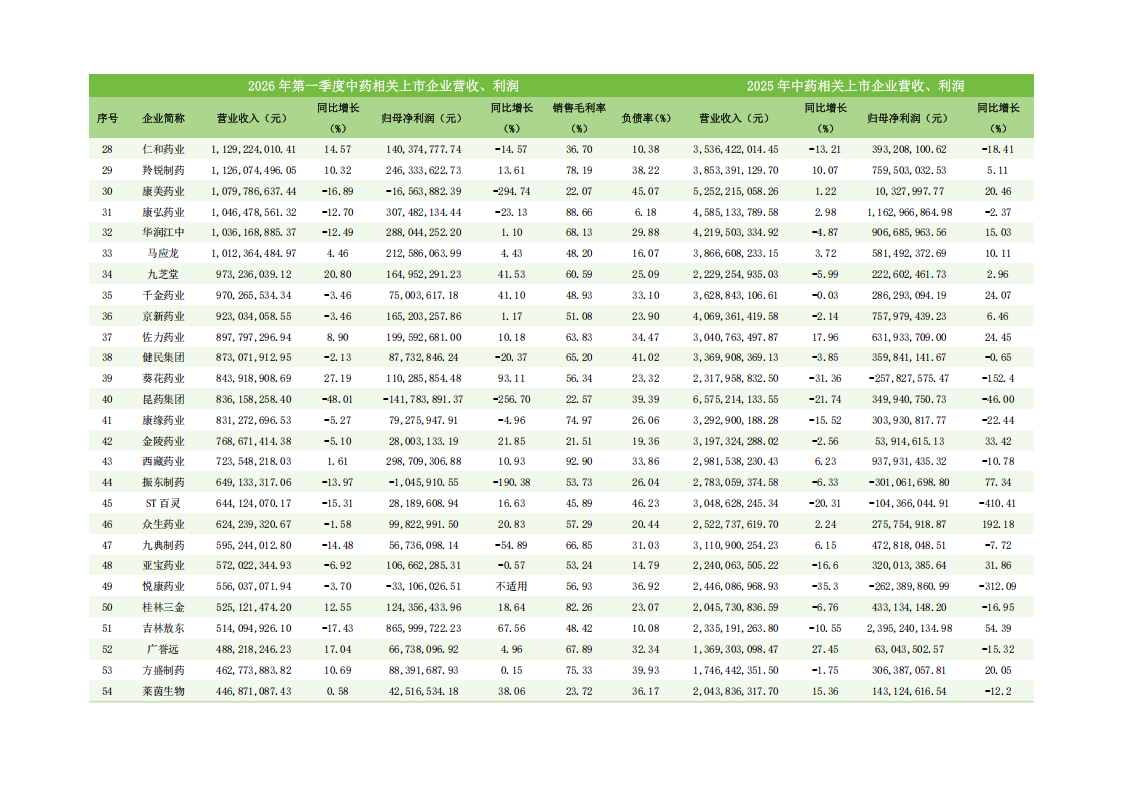Select revenue value 973,236,039.12
The height and width of the screenshot is (794, 1123).
pyautogui.click(x=254, y=274)
